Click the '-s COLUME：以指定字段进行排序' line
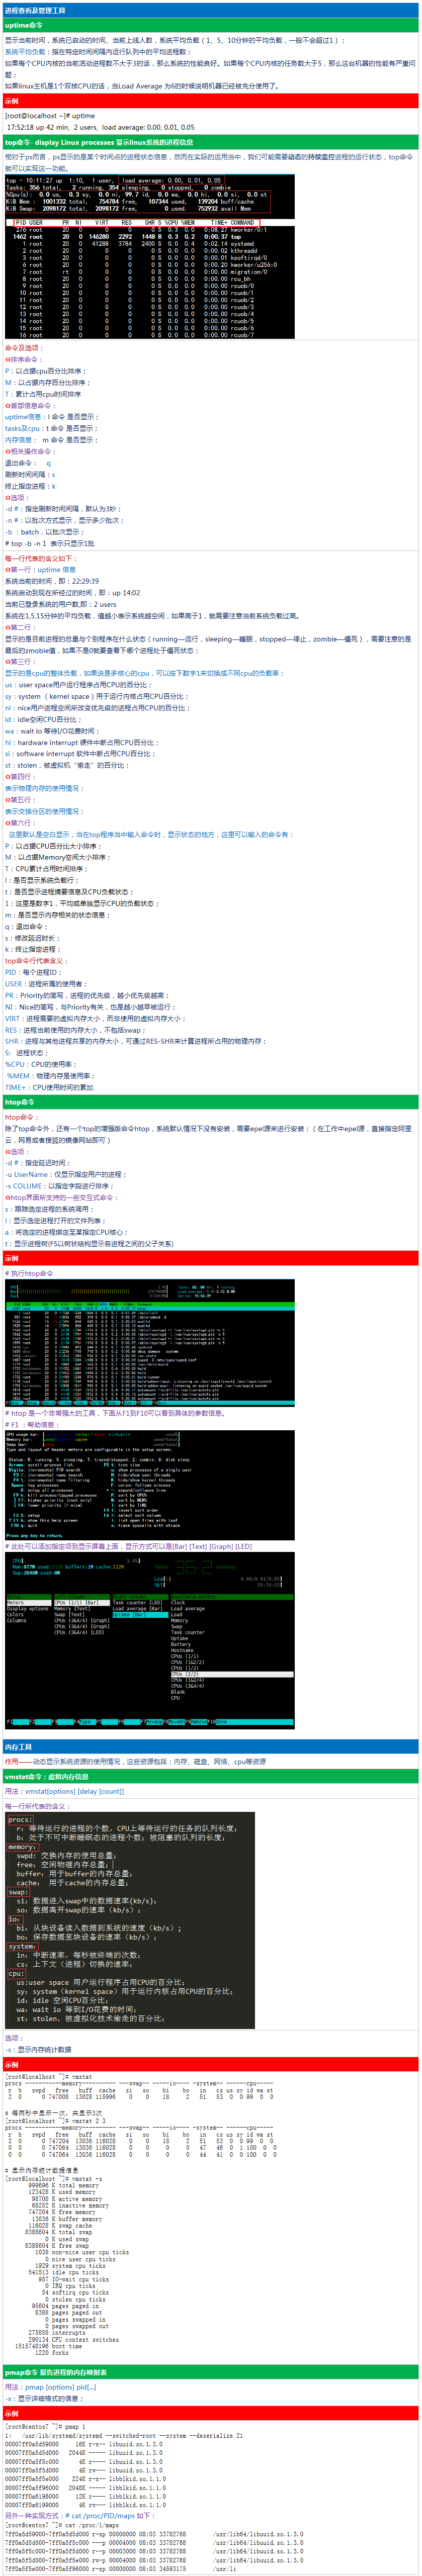422x2576 pixels. (x=61, y=1186)
